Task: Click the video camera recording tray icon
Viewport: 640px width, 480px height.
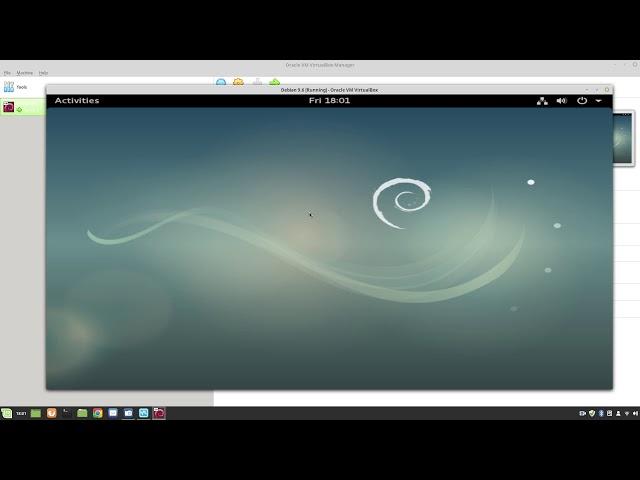Action: click(x=582, y=413)
